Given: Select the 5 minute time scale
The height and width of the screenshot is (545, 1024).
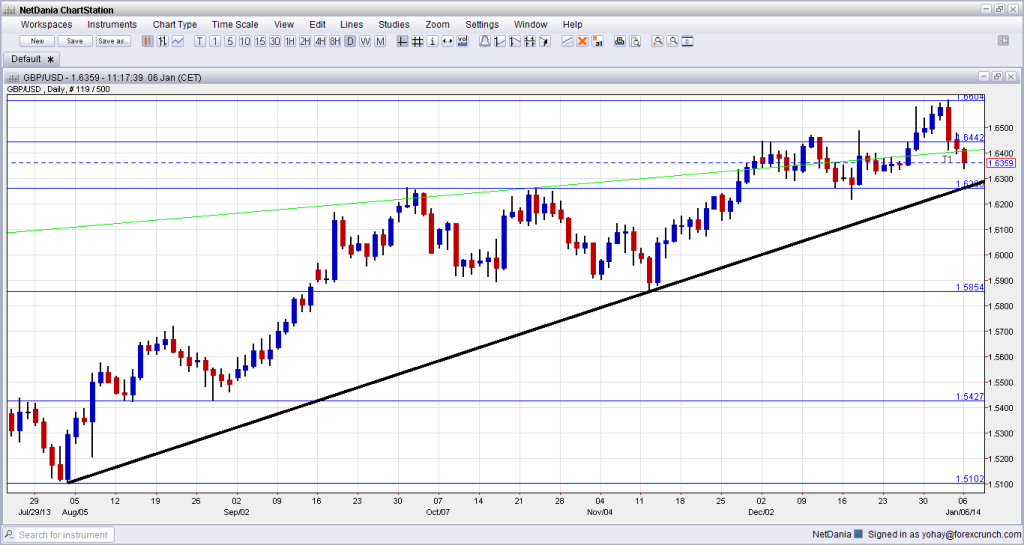Looking at the screenshot, I should (230, 41).
